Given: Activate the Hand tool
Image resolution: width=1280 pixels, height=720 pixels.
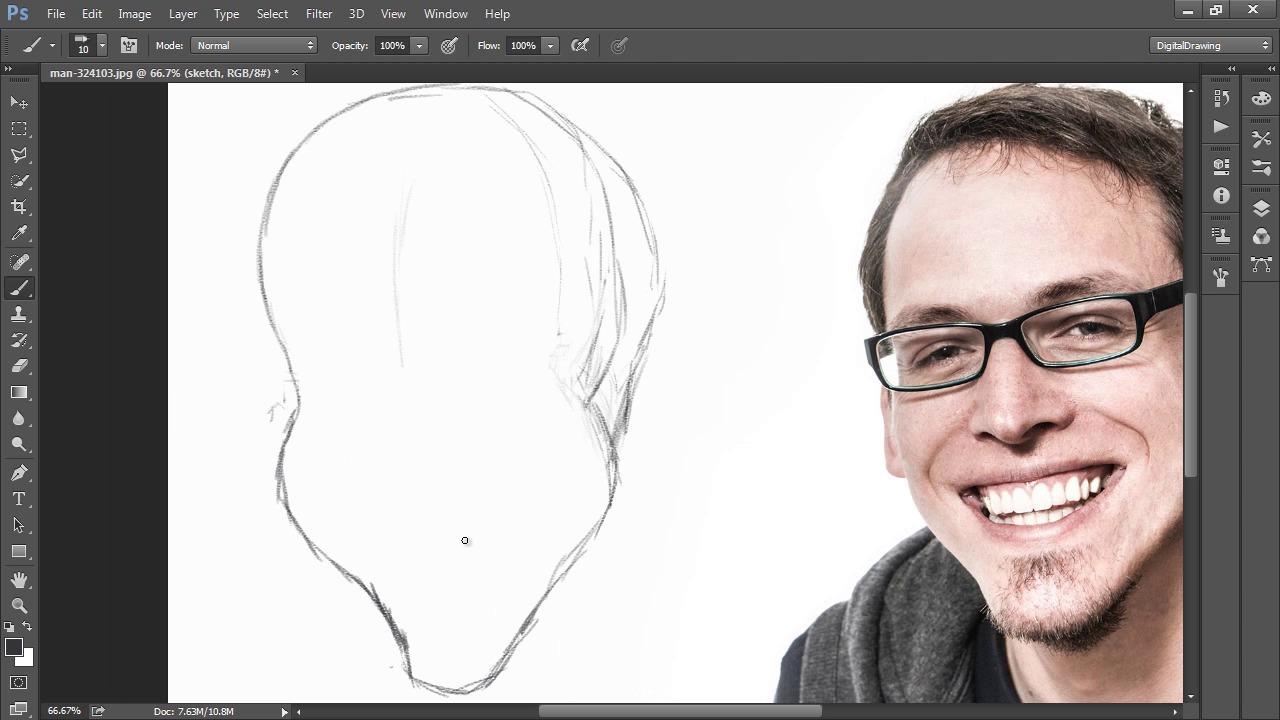Looking at the screenshot, I should (19, 580).
